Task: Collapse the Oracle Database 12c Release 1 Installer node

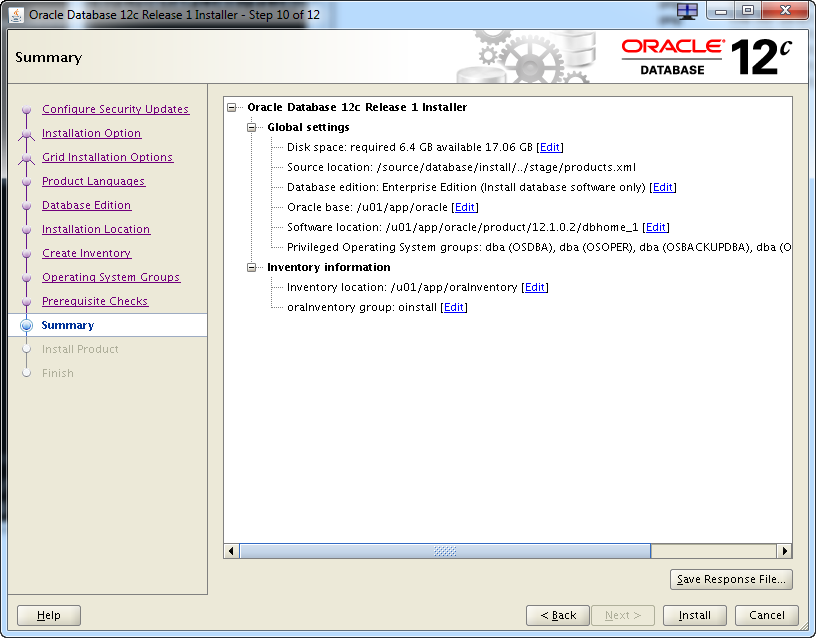Action: point(232,108)
